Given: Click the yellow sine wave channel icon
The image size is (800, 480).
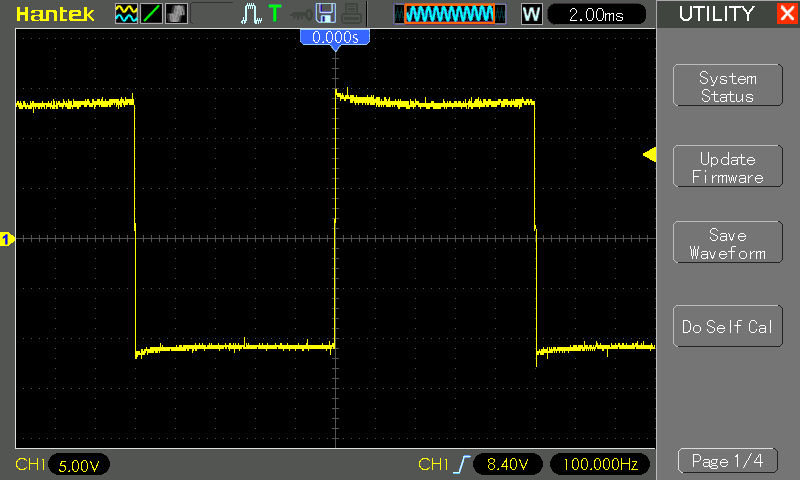Looking at the screenshot, I should [x=126, y=14].
